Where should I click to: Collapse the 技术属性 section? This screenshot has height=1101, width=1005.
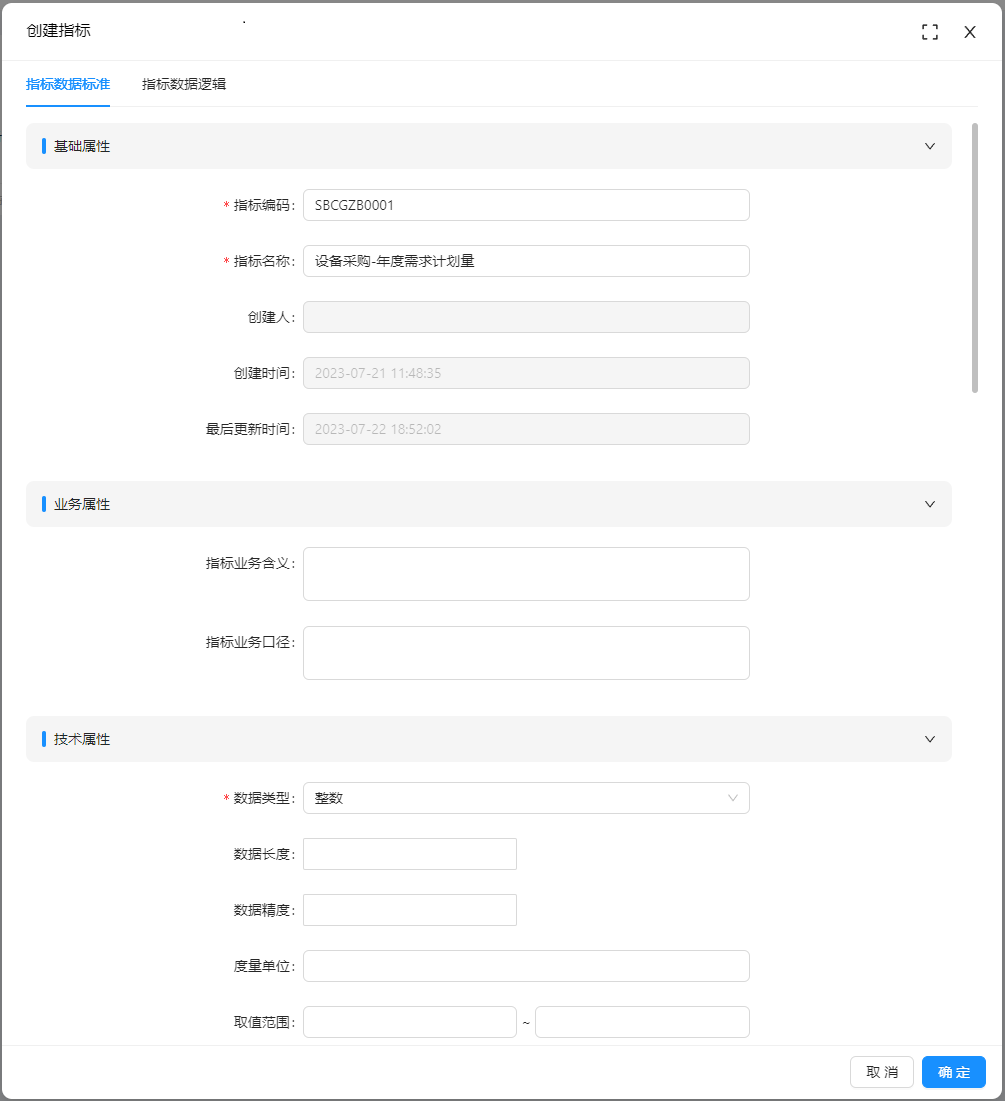tap(929, 739)
